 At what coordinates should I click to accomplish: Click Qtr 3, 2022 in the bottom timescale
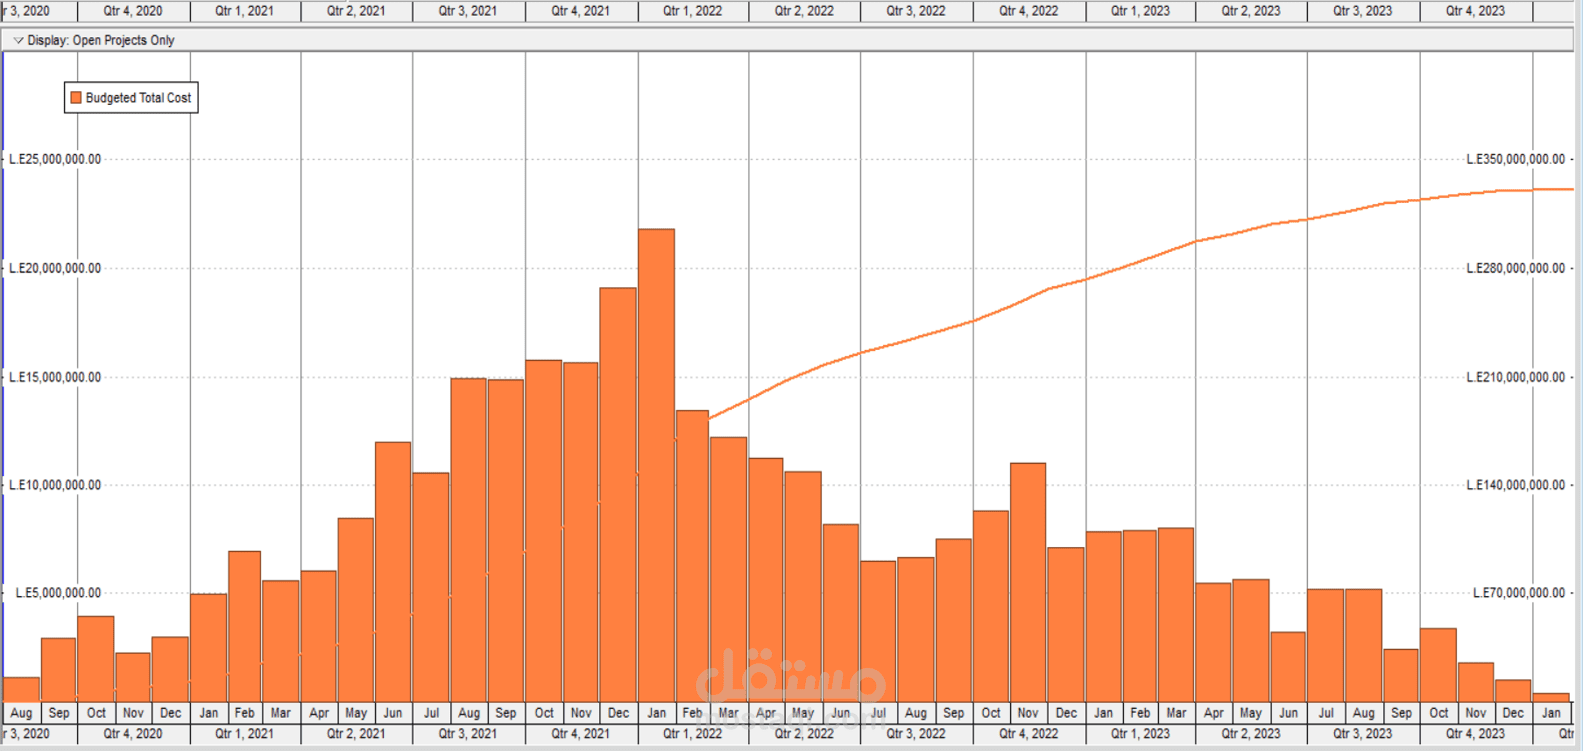[x=916, y=734]
